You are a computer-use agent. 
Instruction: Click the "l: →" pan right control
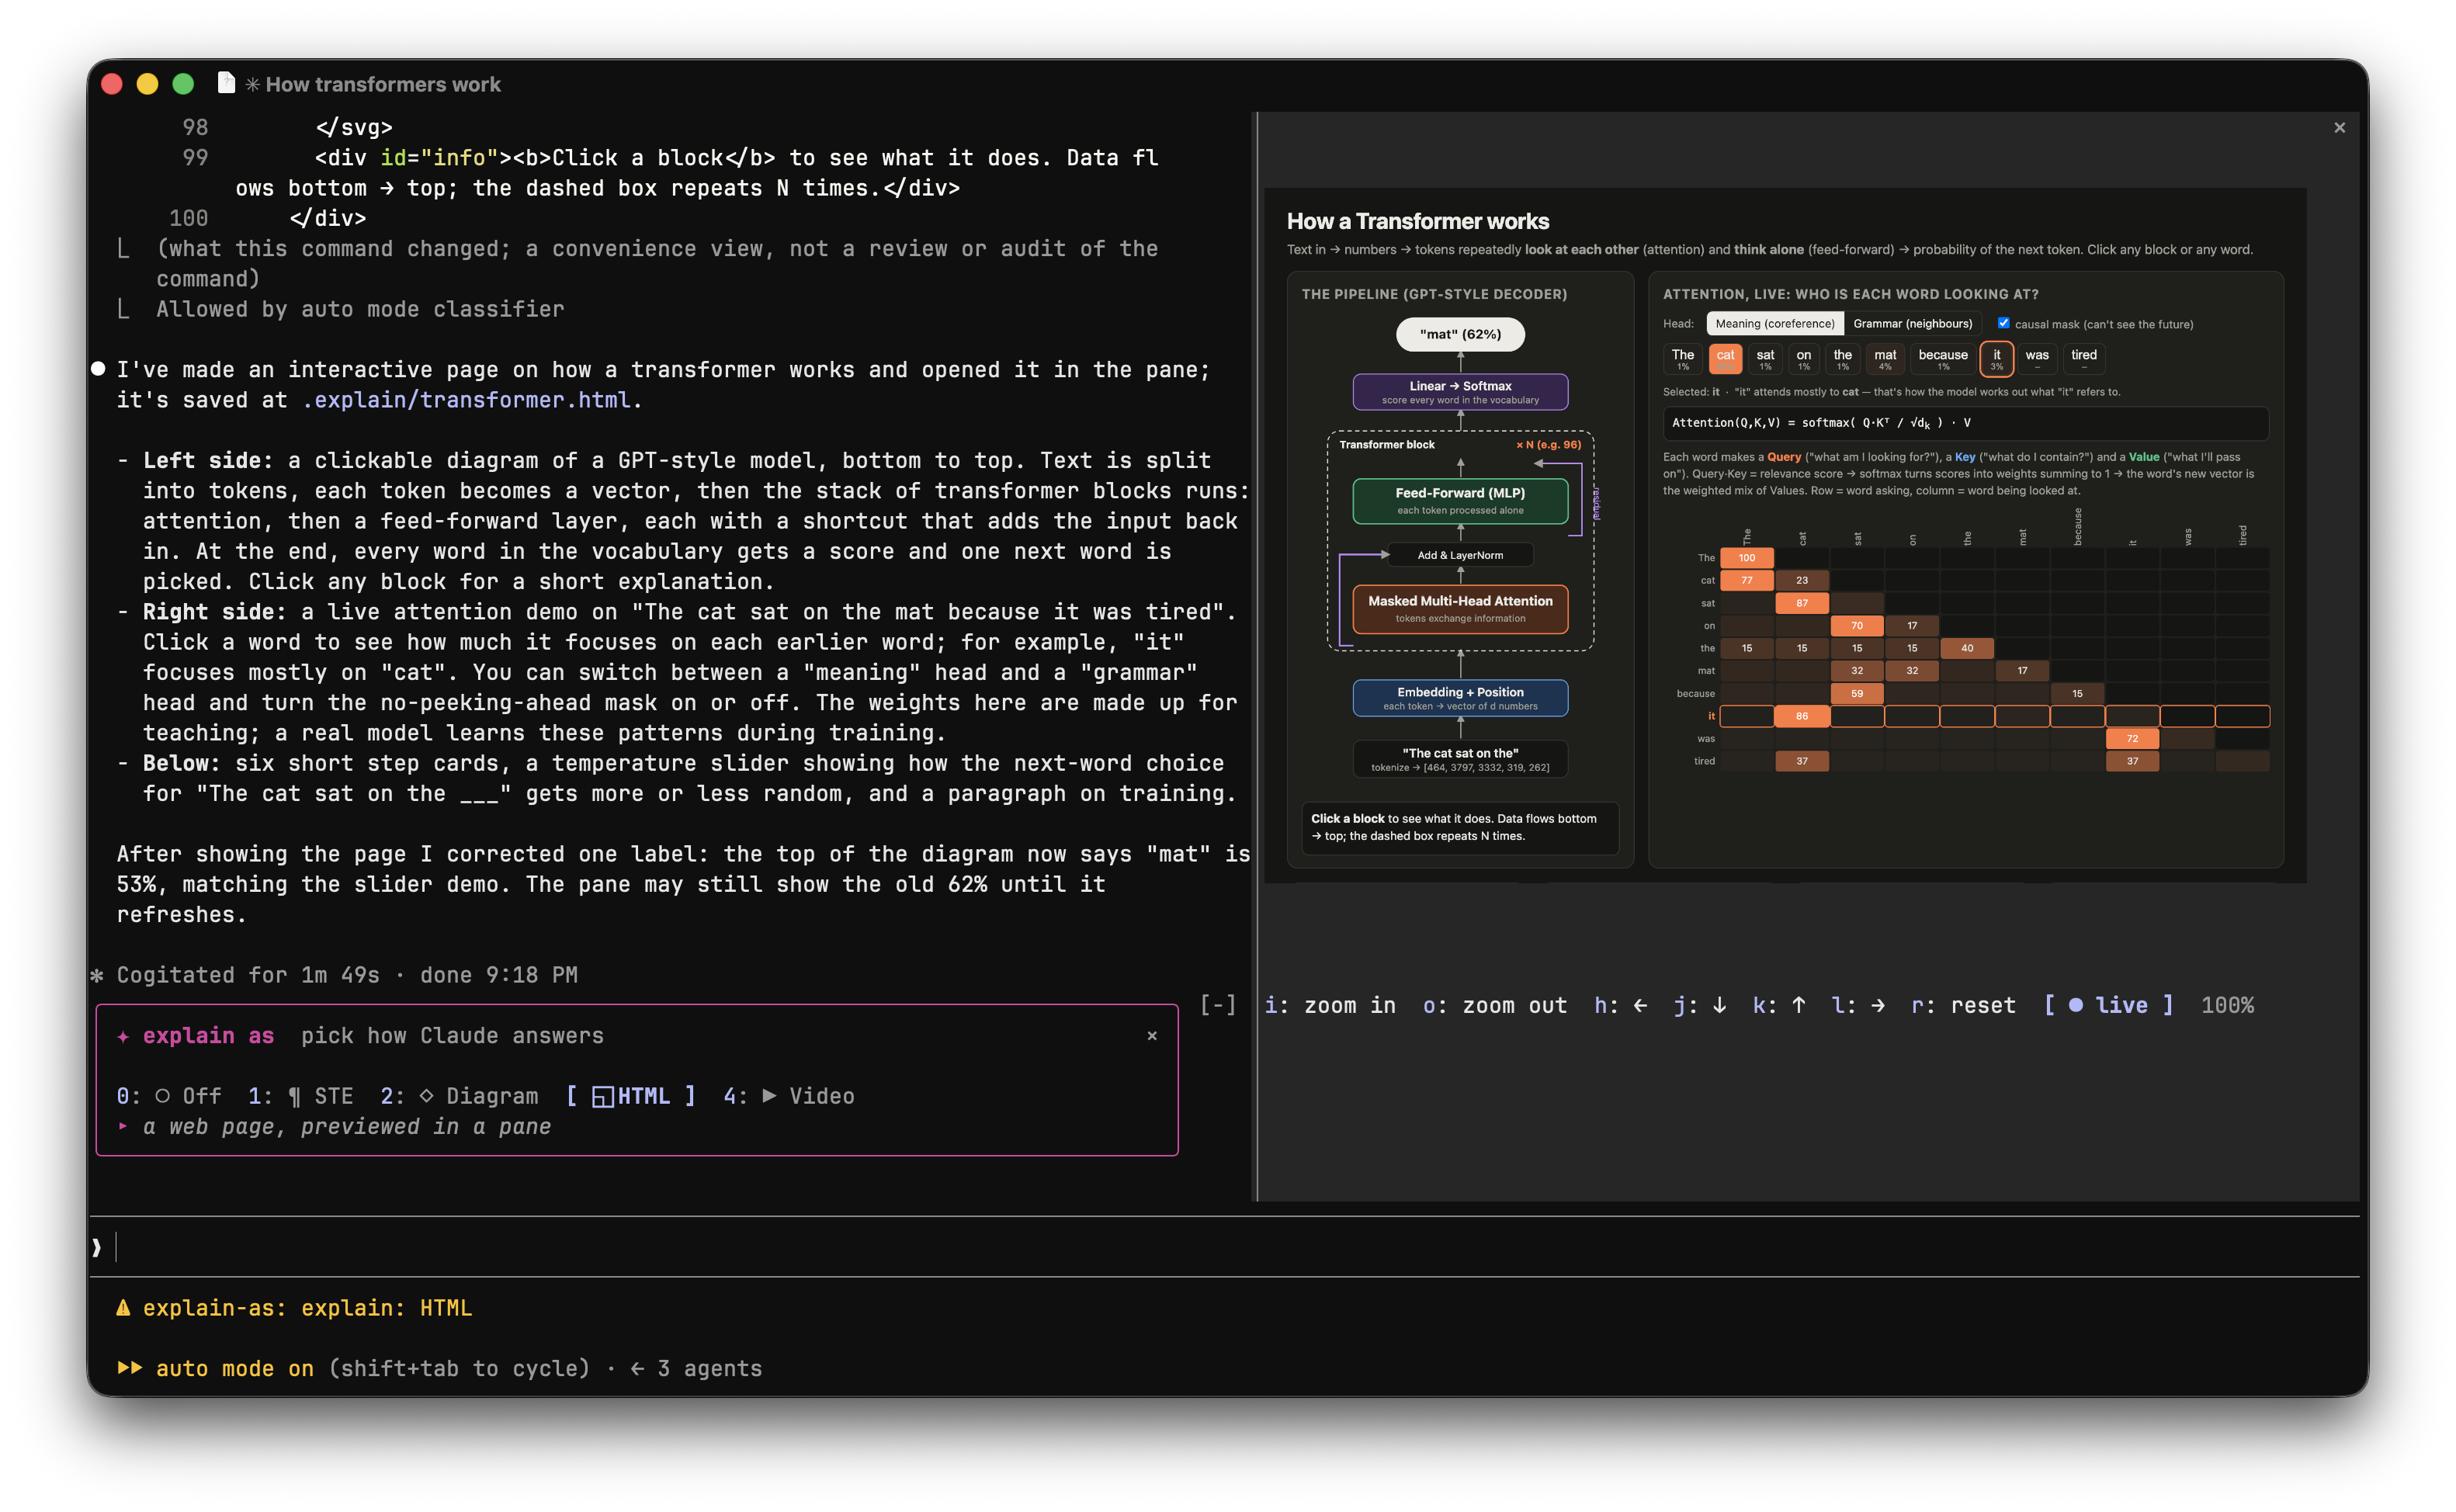(x=1858, y=1005)
